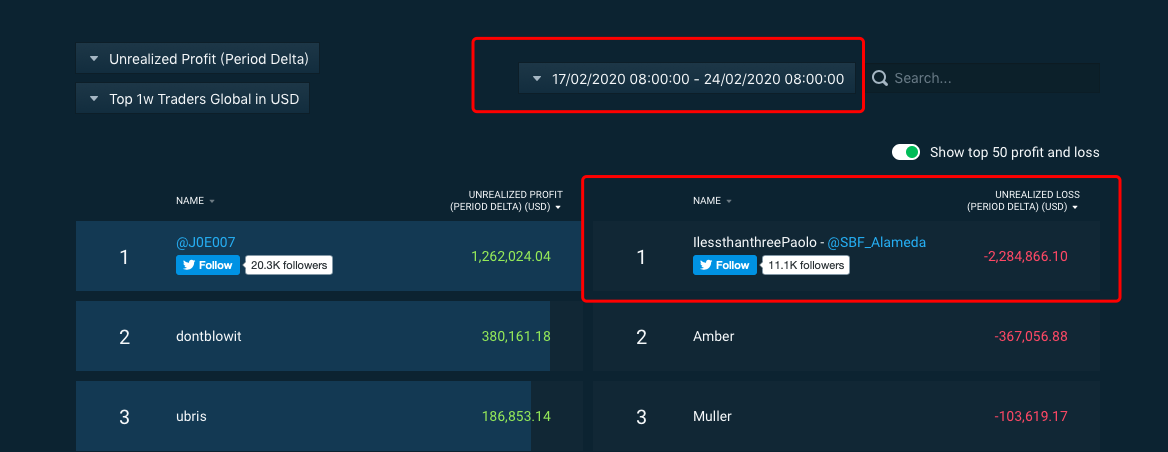The image size is (1168, 452).
Task: Click the 11.1K followers count bubble
Action: point(805,265)
